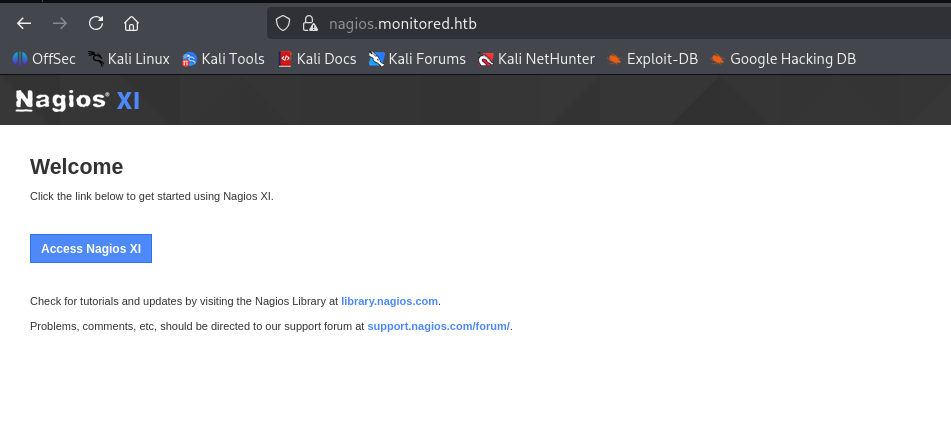Viewport: 951px width, 447px height.
Task: Focus the nagios.monitored.htb address bar
Action: (x=608, y=24)
